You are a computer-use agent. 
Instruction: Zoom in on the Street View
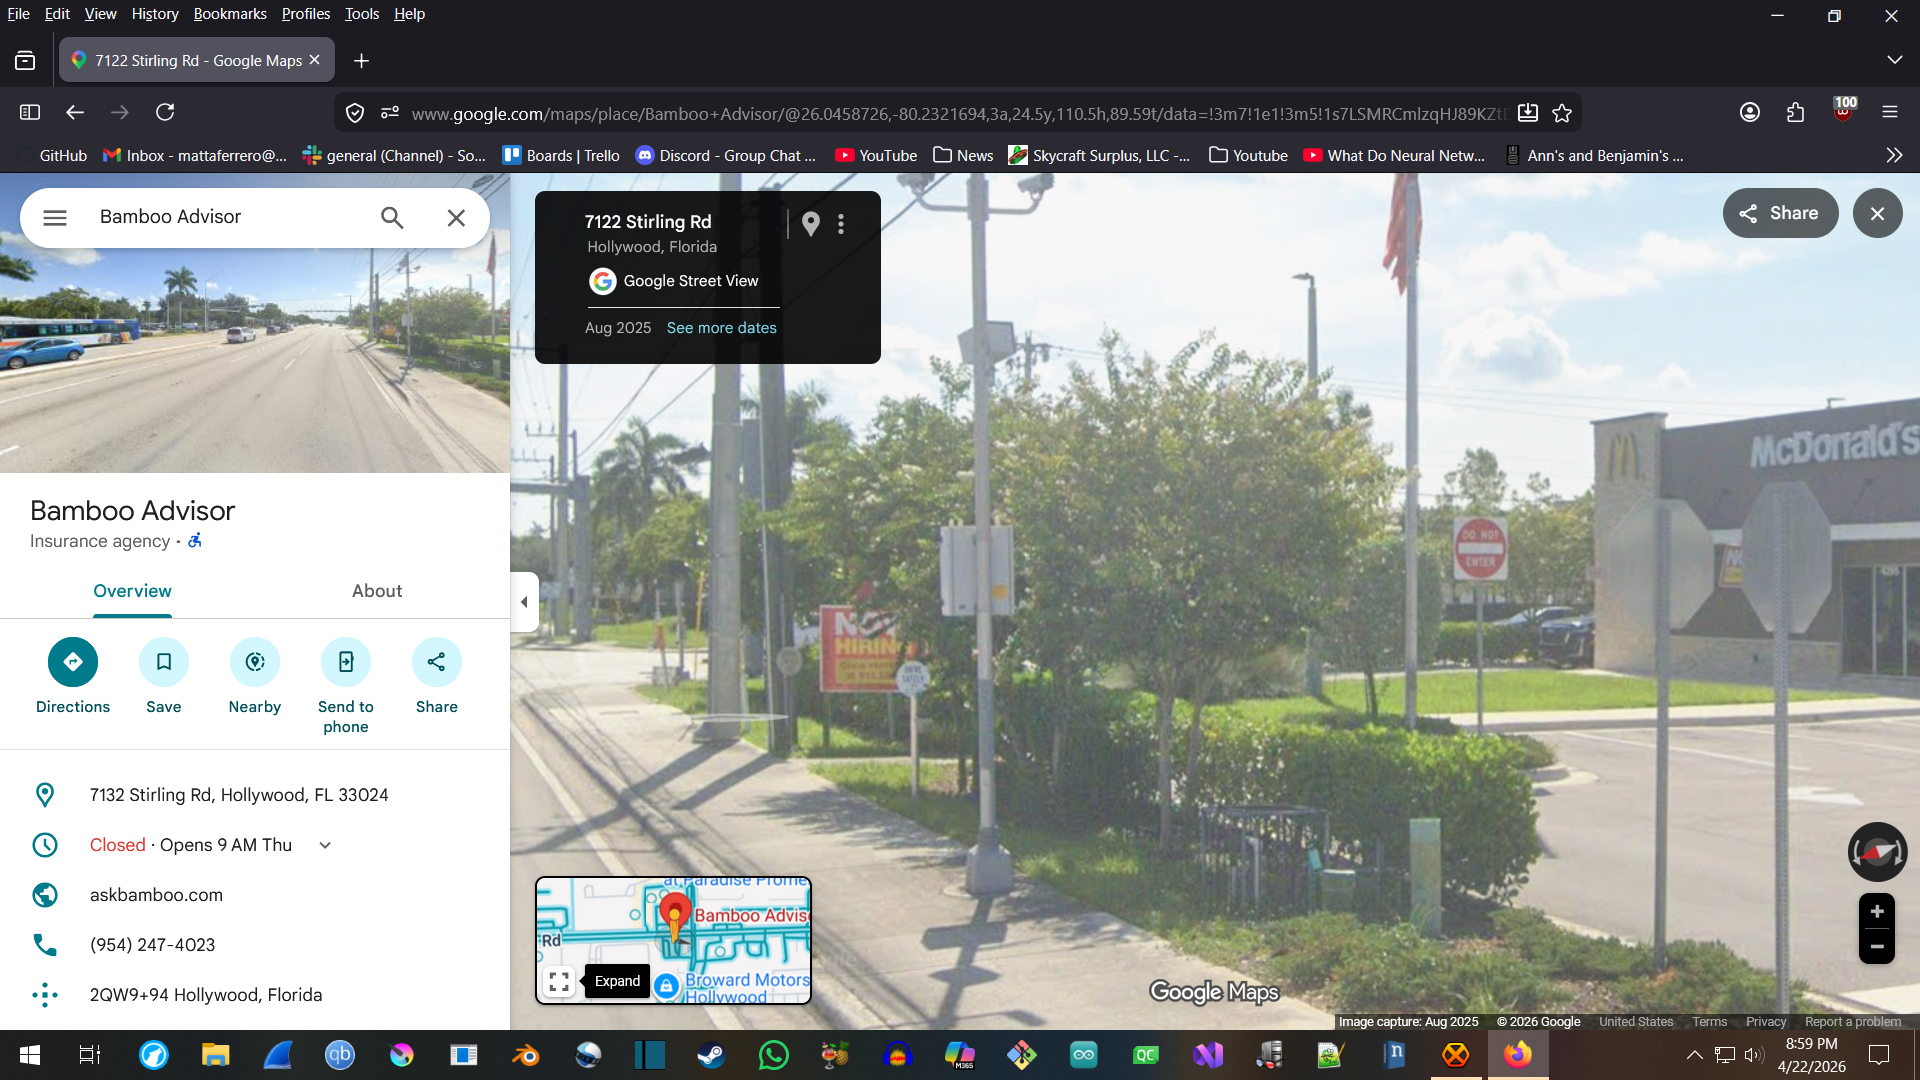point(1877,911)
